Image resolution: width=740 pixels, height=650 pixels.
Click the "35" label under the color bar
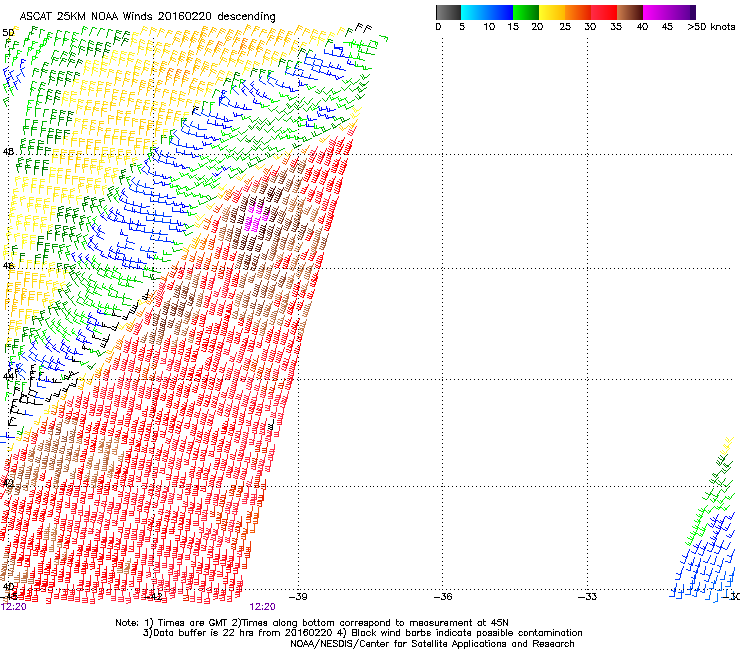tap(616, 27)
